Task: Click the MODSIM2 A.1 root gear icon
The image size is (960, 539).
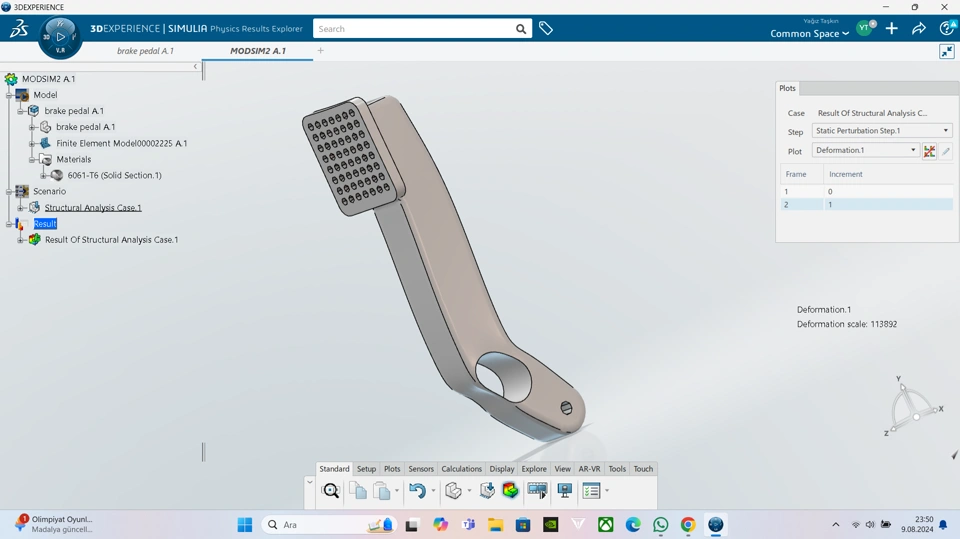Action: 11,79
